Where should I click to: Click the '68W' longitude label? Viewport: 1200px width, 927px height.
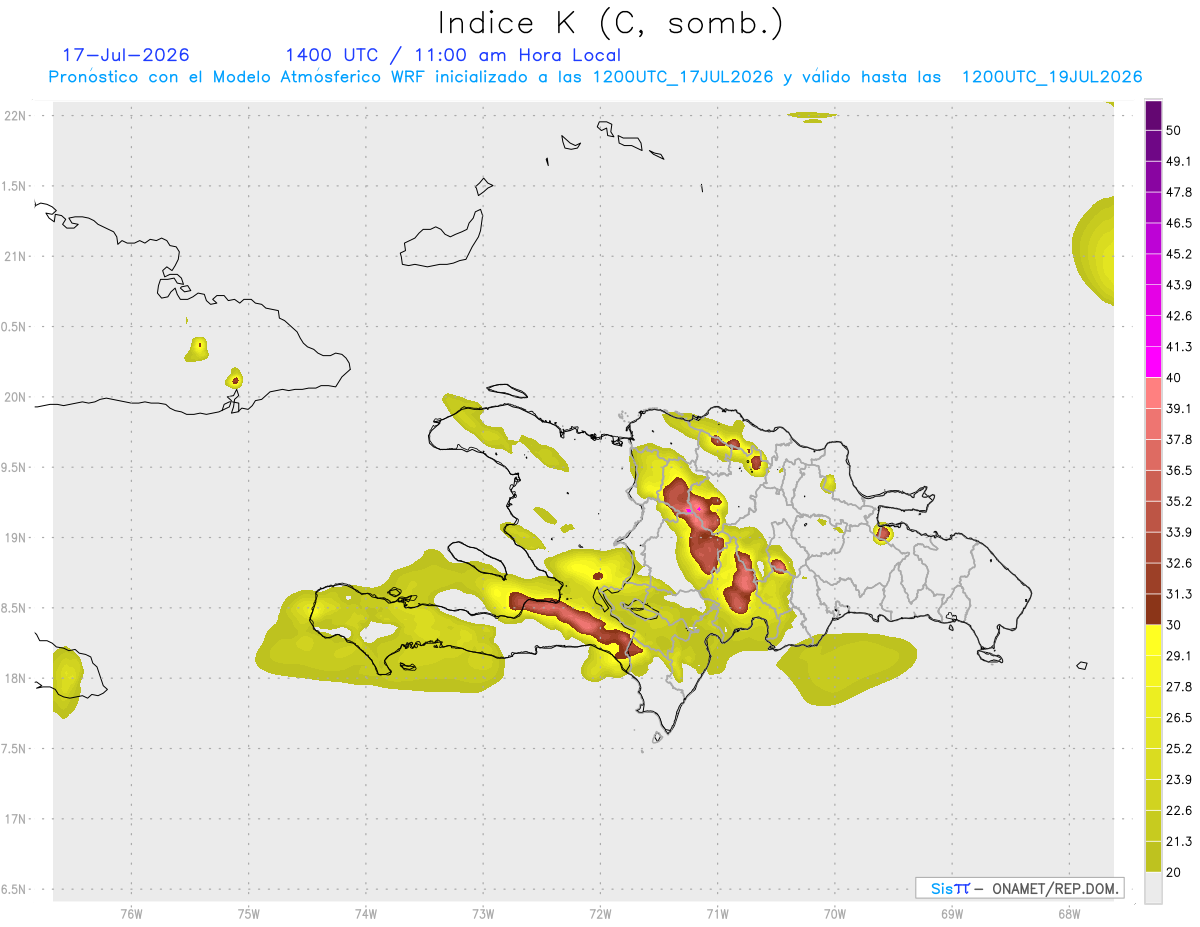coord(1069,913)
